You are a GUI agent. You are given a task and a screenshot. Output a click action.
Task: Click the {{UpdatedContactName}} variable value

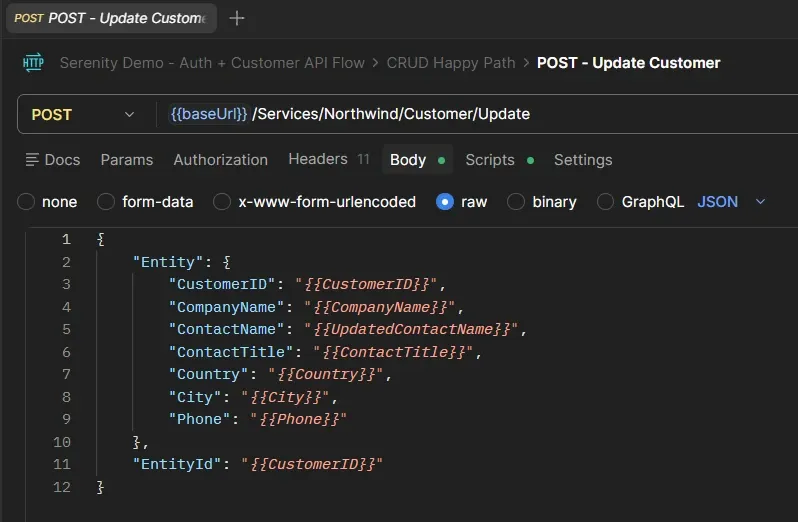412,329
